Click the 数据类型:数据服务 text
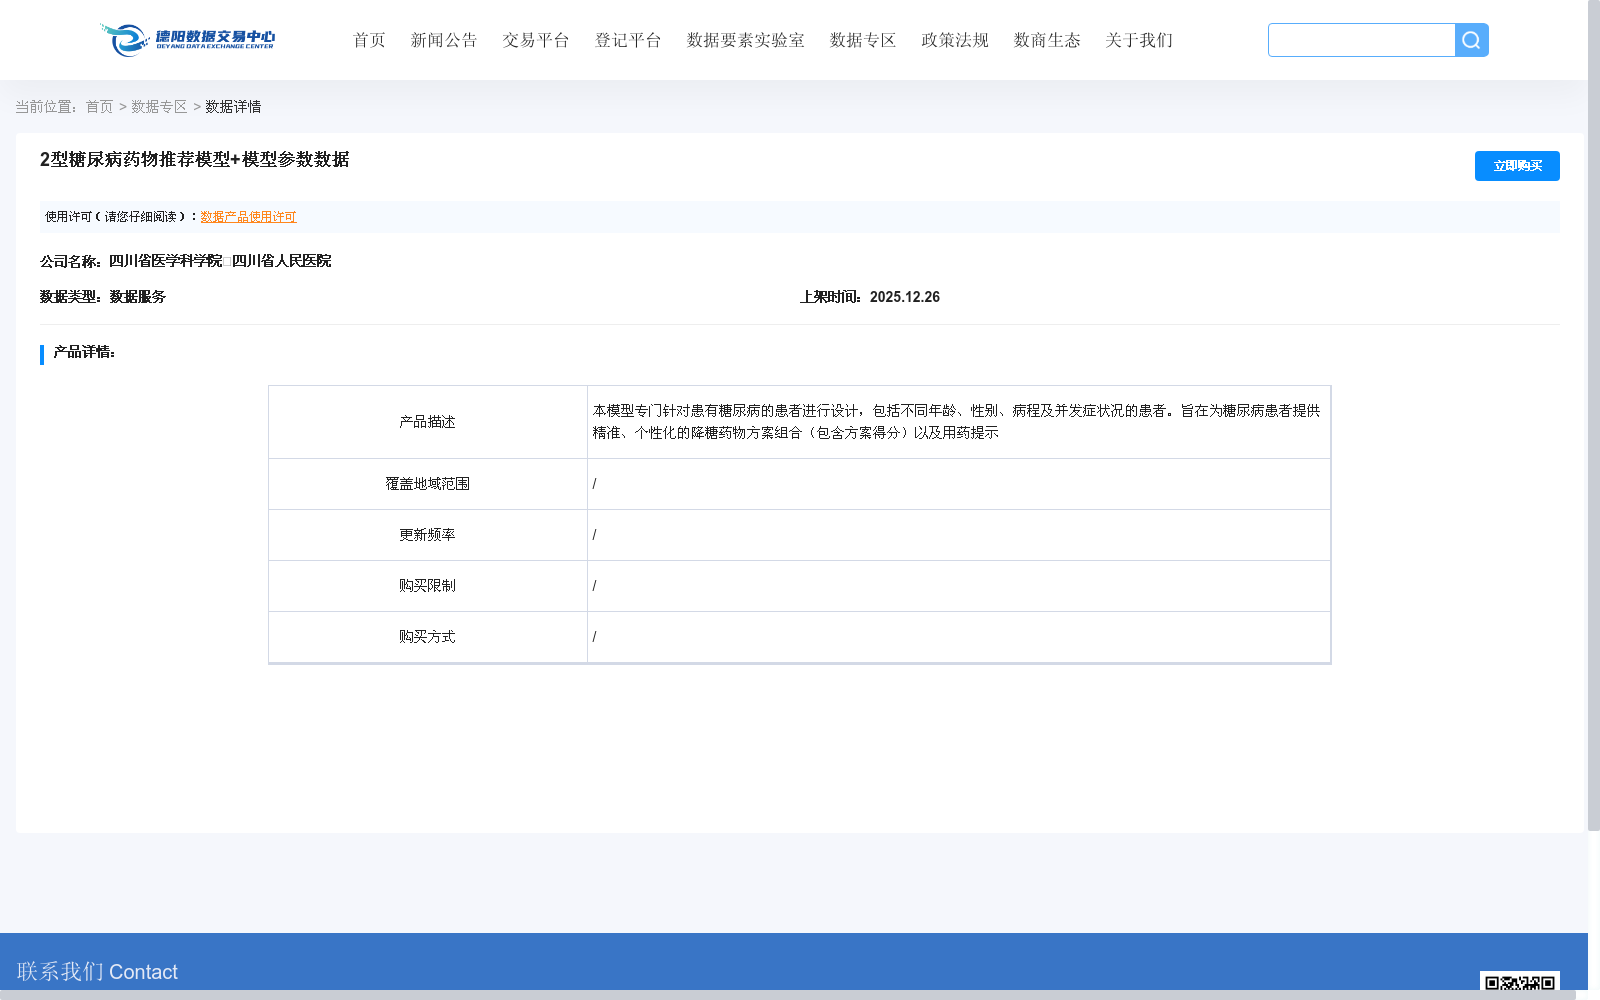1600x1000 pixels. pyautogui.click(x=103, y=297)
